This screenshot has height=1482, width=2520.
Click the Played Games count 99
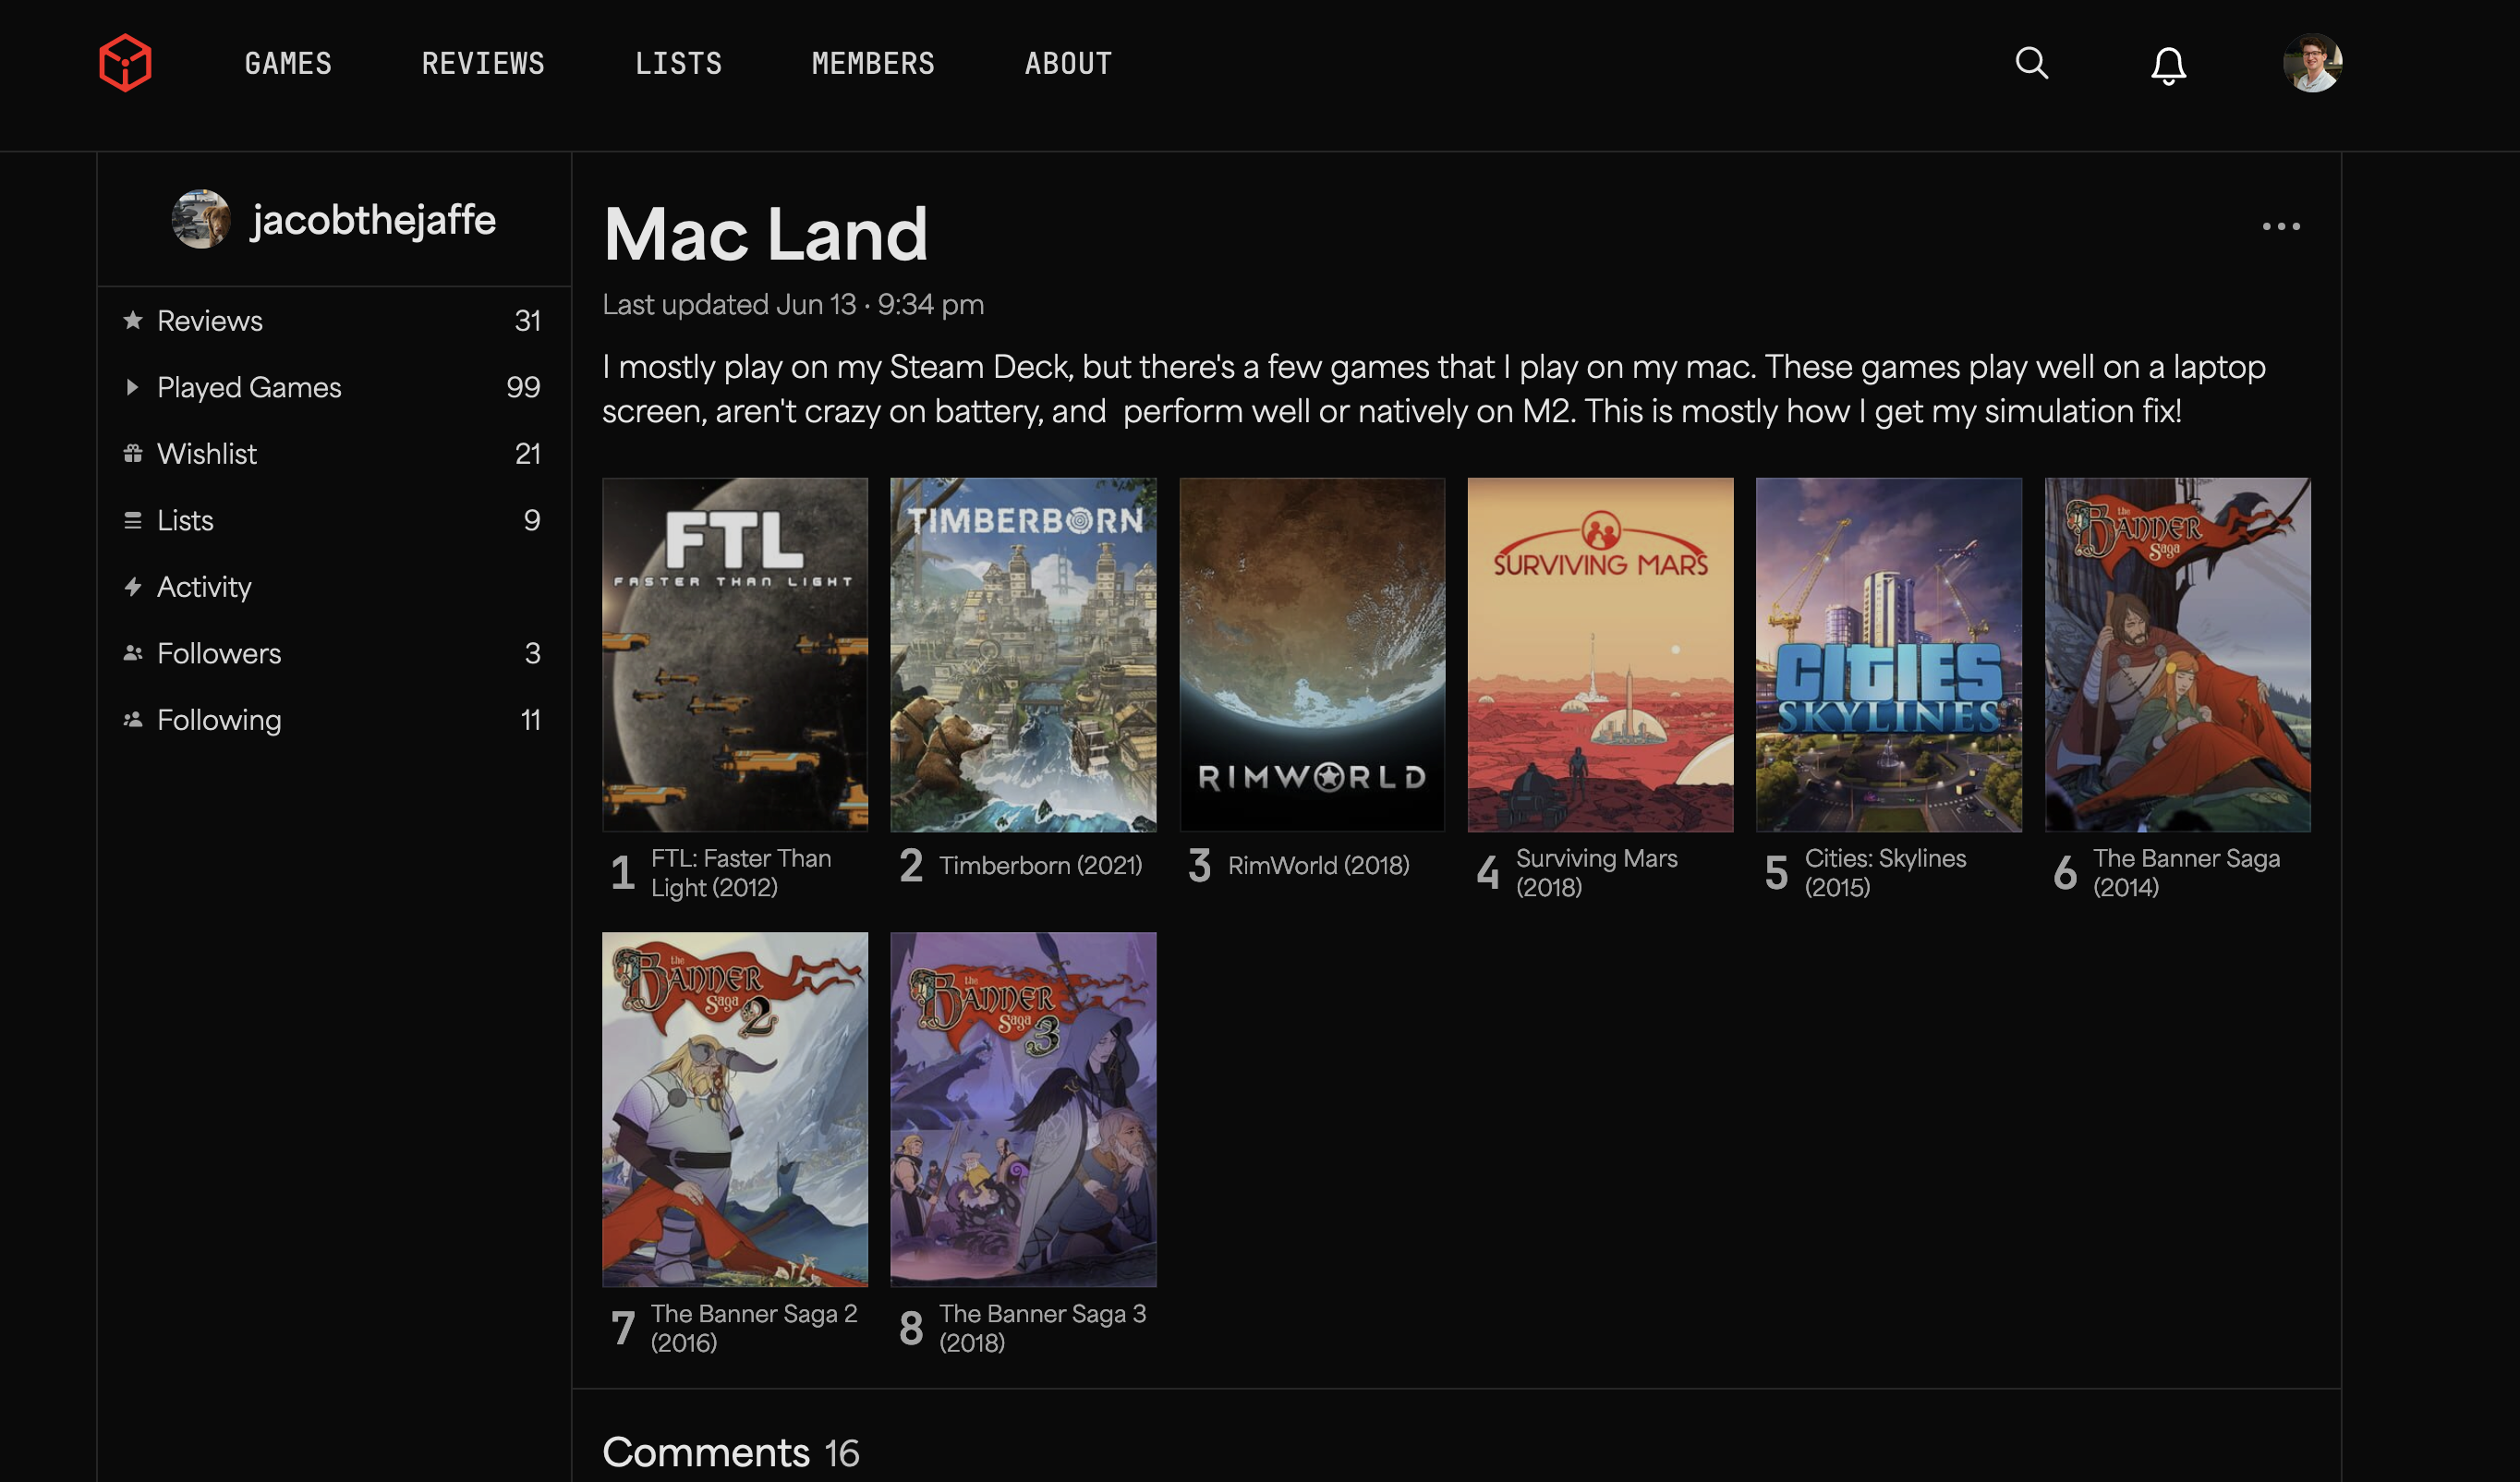click(523, 387)
